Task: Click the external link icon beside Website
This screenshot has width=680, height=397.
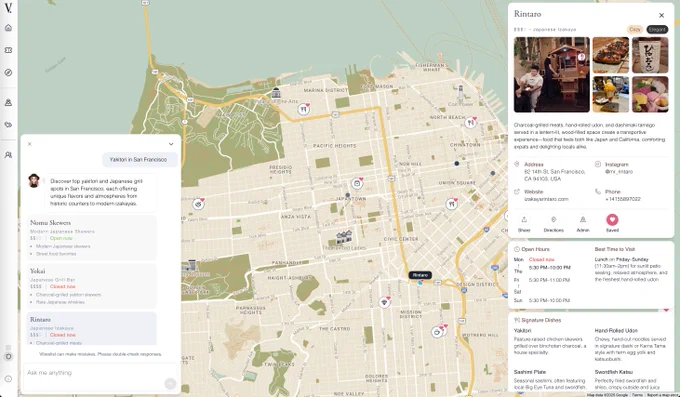Action: 517,191
